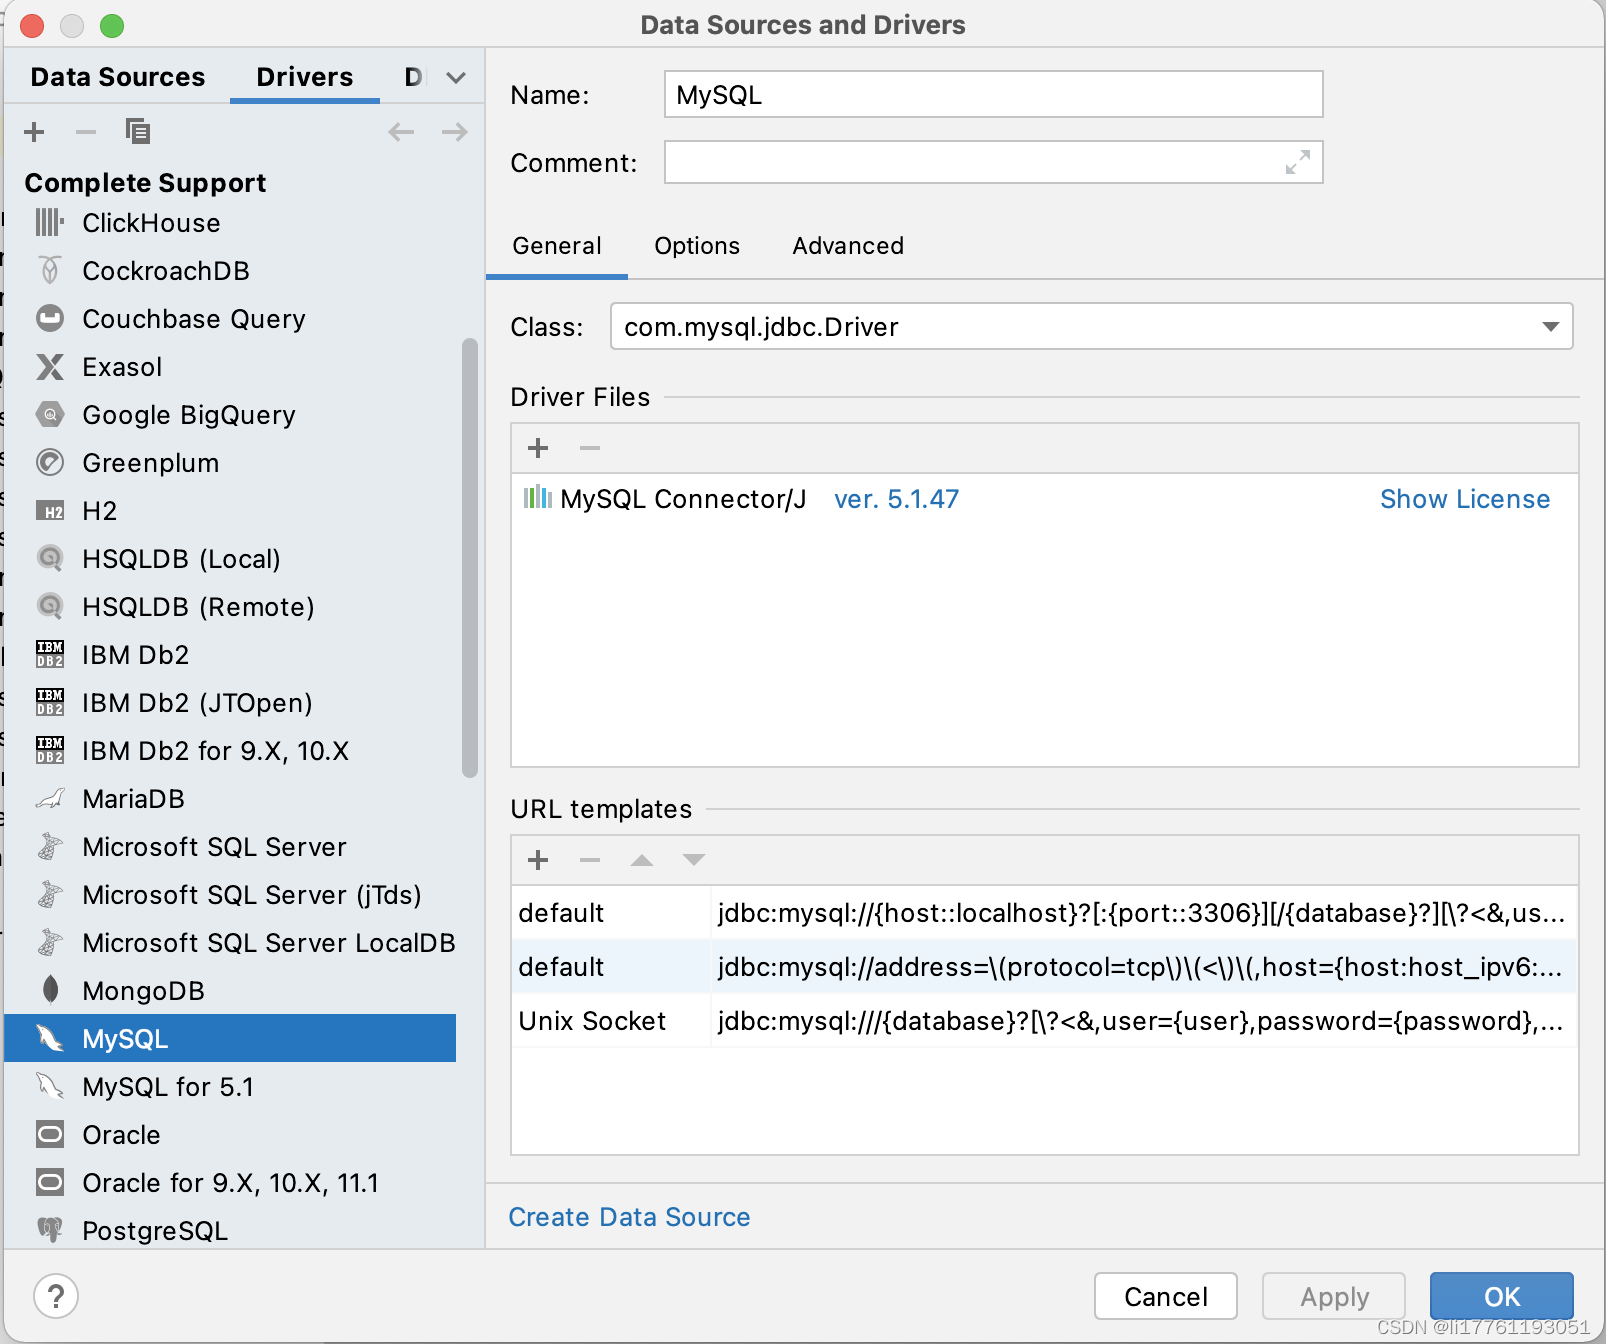The width and height of the screenshot is (1606, 1344).
Task: Expand Comment field with diagonal arrow icon
Action: pyautogui.click(x=1297, y=162)
